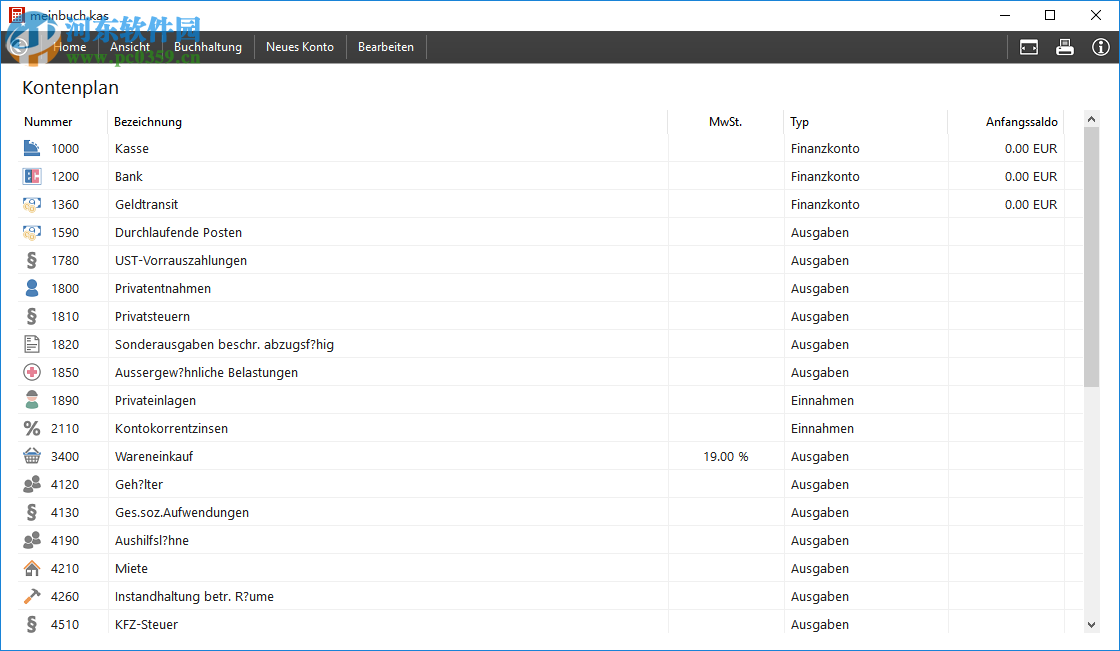Click the people icon for account 4120
The height and width of the screenshot is (651, 1120).
[31, 484]
